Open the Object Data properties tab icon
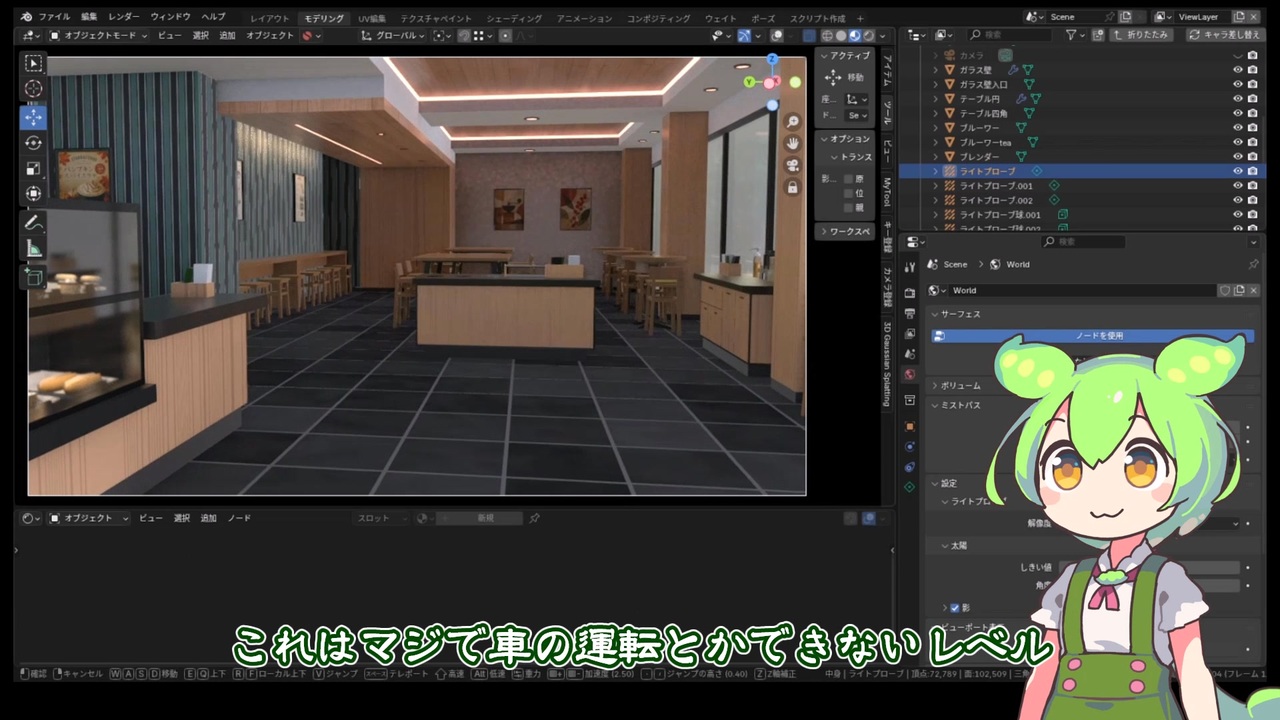The height and width of the screenshot is (720, 1280). point(910,487)
